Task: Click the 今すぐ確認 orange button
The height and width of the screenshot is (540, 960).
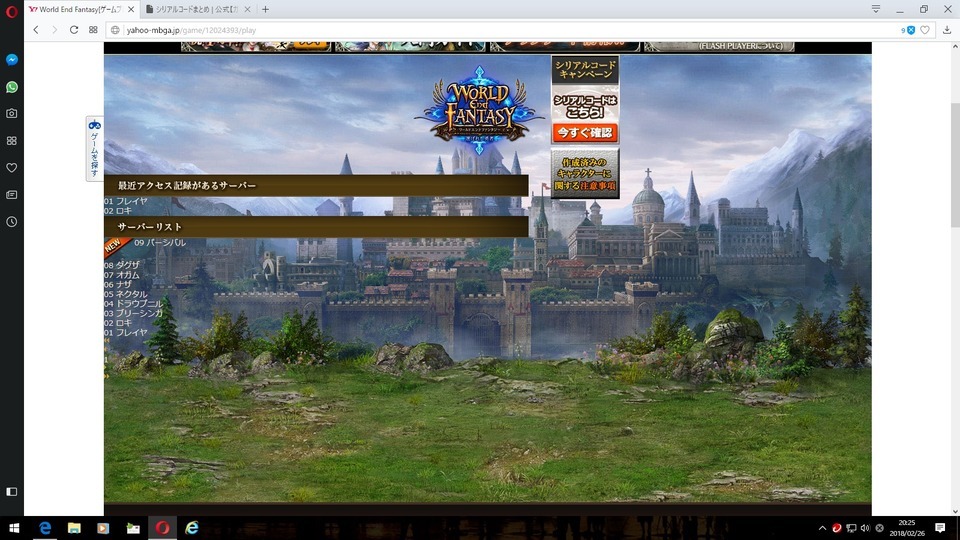Action: coord(585,132)
